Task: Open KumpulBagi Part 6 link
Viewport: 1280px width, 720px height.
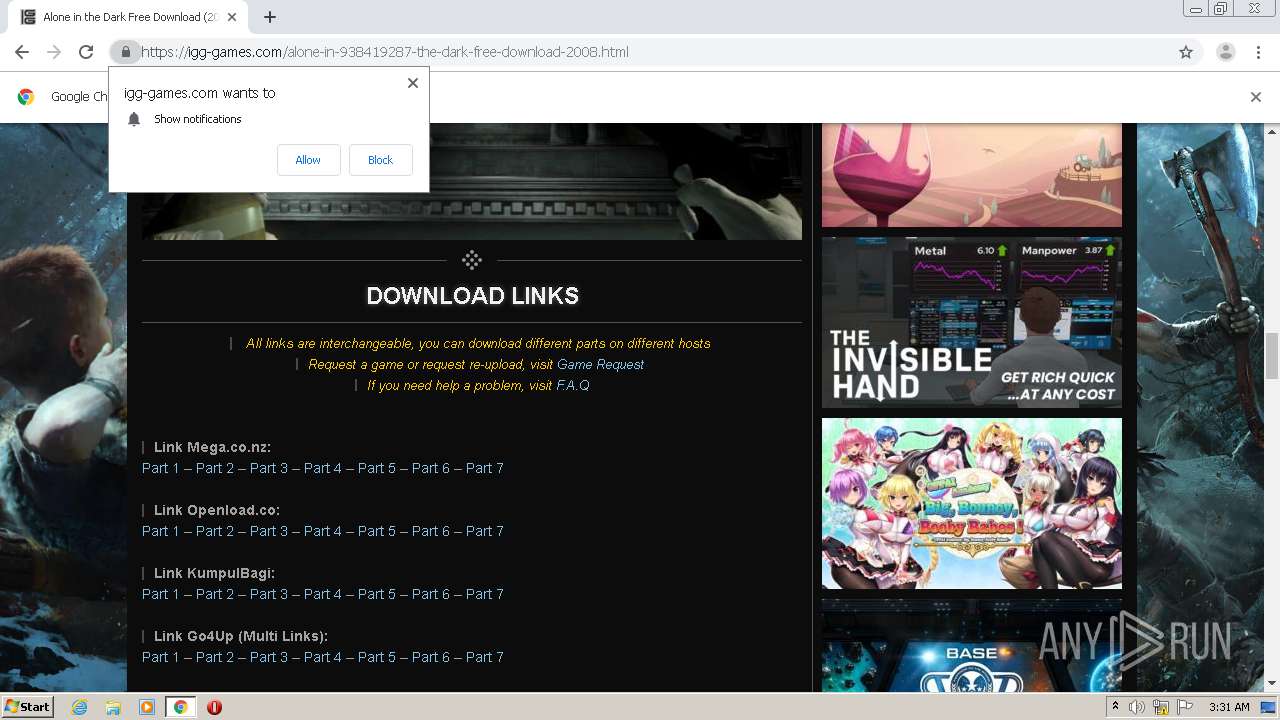Action: (x=431, y=594)
